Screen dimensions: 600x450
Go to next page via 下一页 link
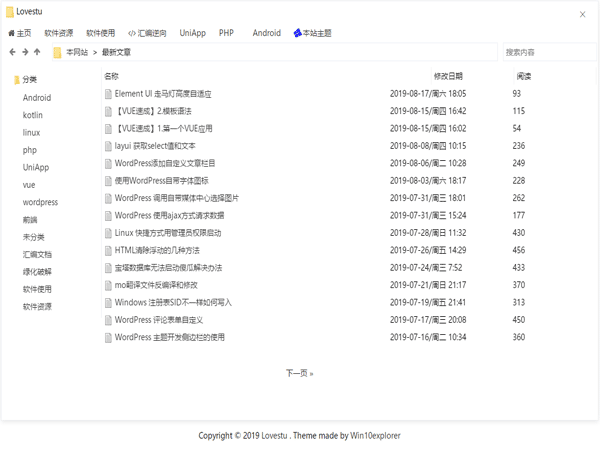pos(299,373)
